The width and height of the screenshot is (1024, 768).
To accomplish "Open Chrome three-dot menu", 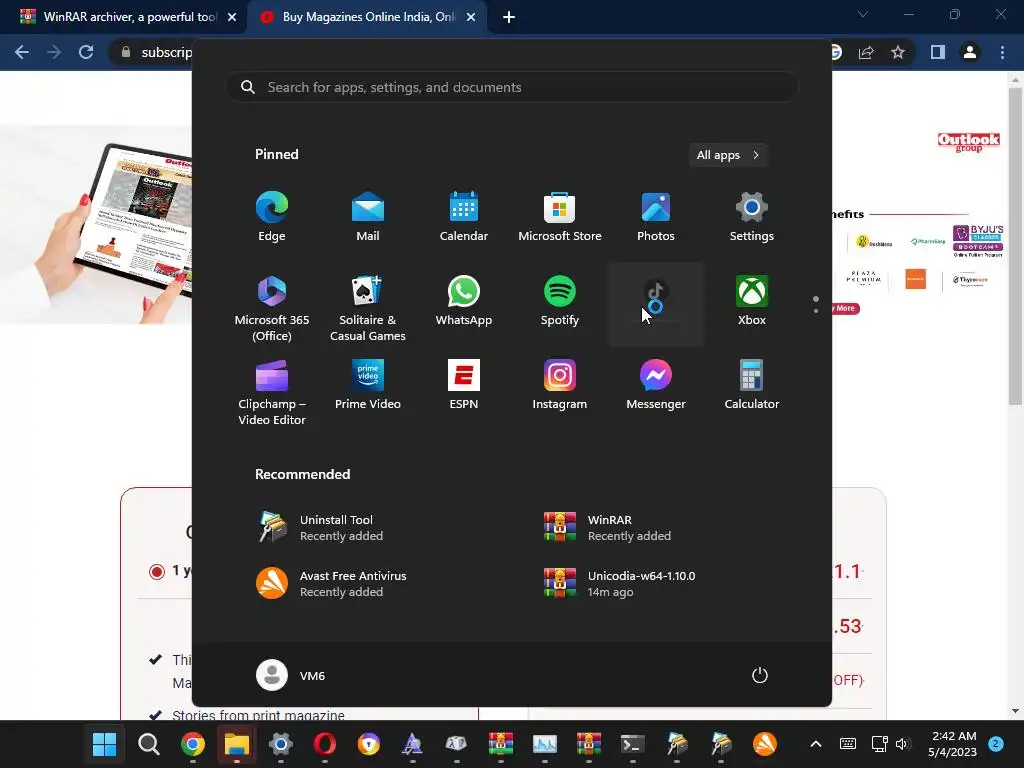I will (1002, 52).
